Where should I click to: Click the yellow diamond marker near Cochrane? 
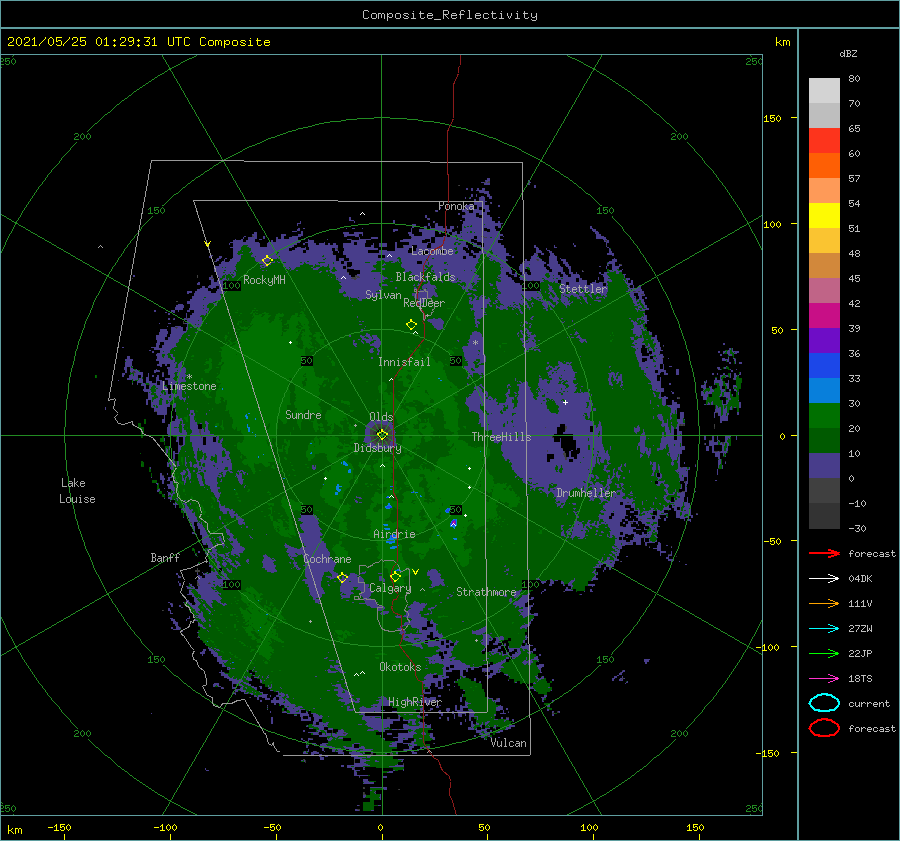pyautogui.click(x=342, y=578)
